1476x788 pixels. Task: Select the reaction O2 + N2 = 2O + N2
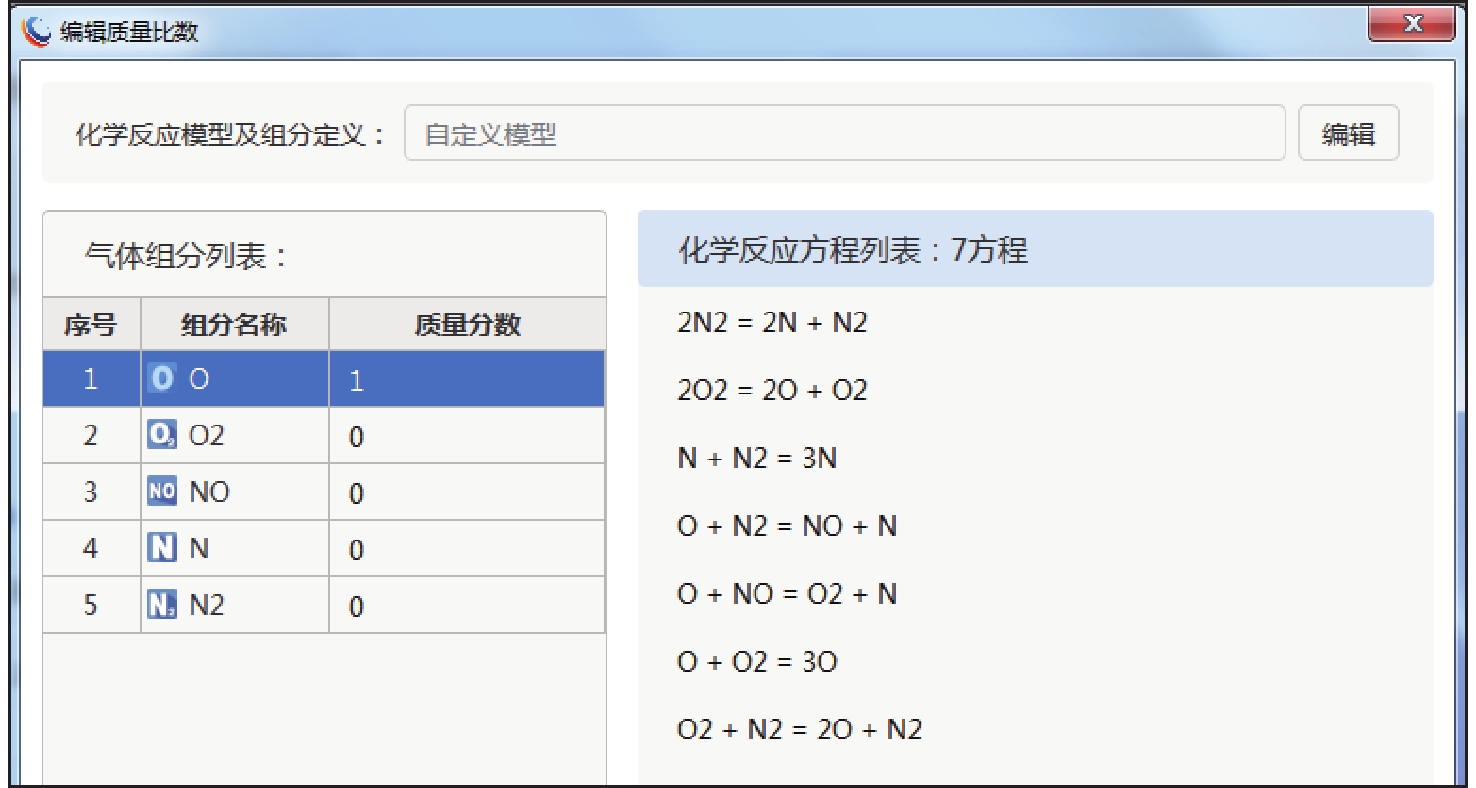[799, 729]
